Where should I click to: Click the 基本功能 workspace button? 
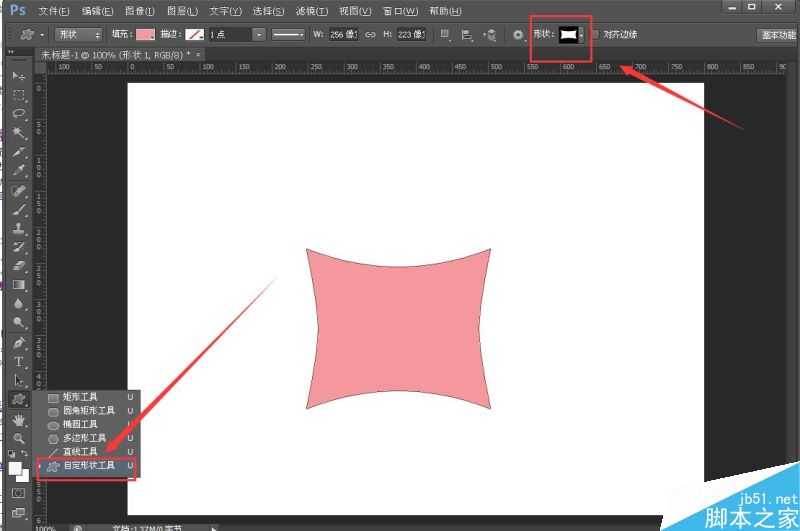click(x=775, y=34)
